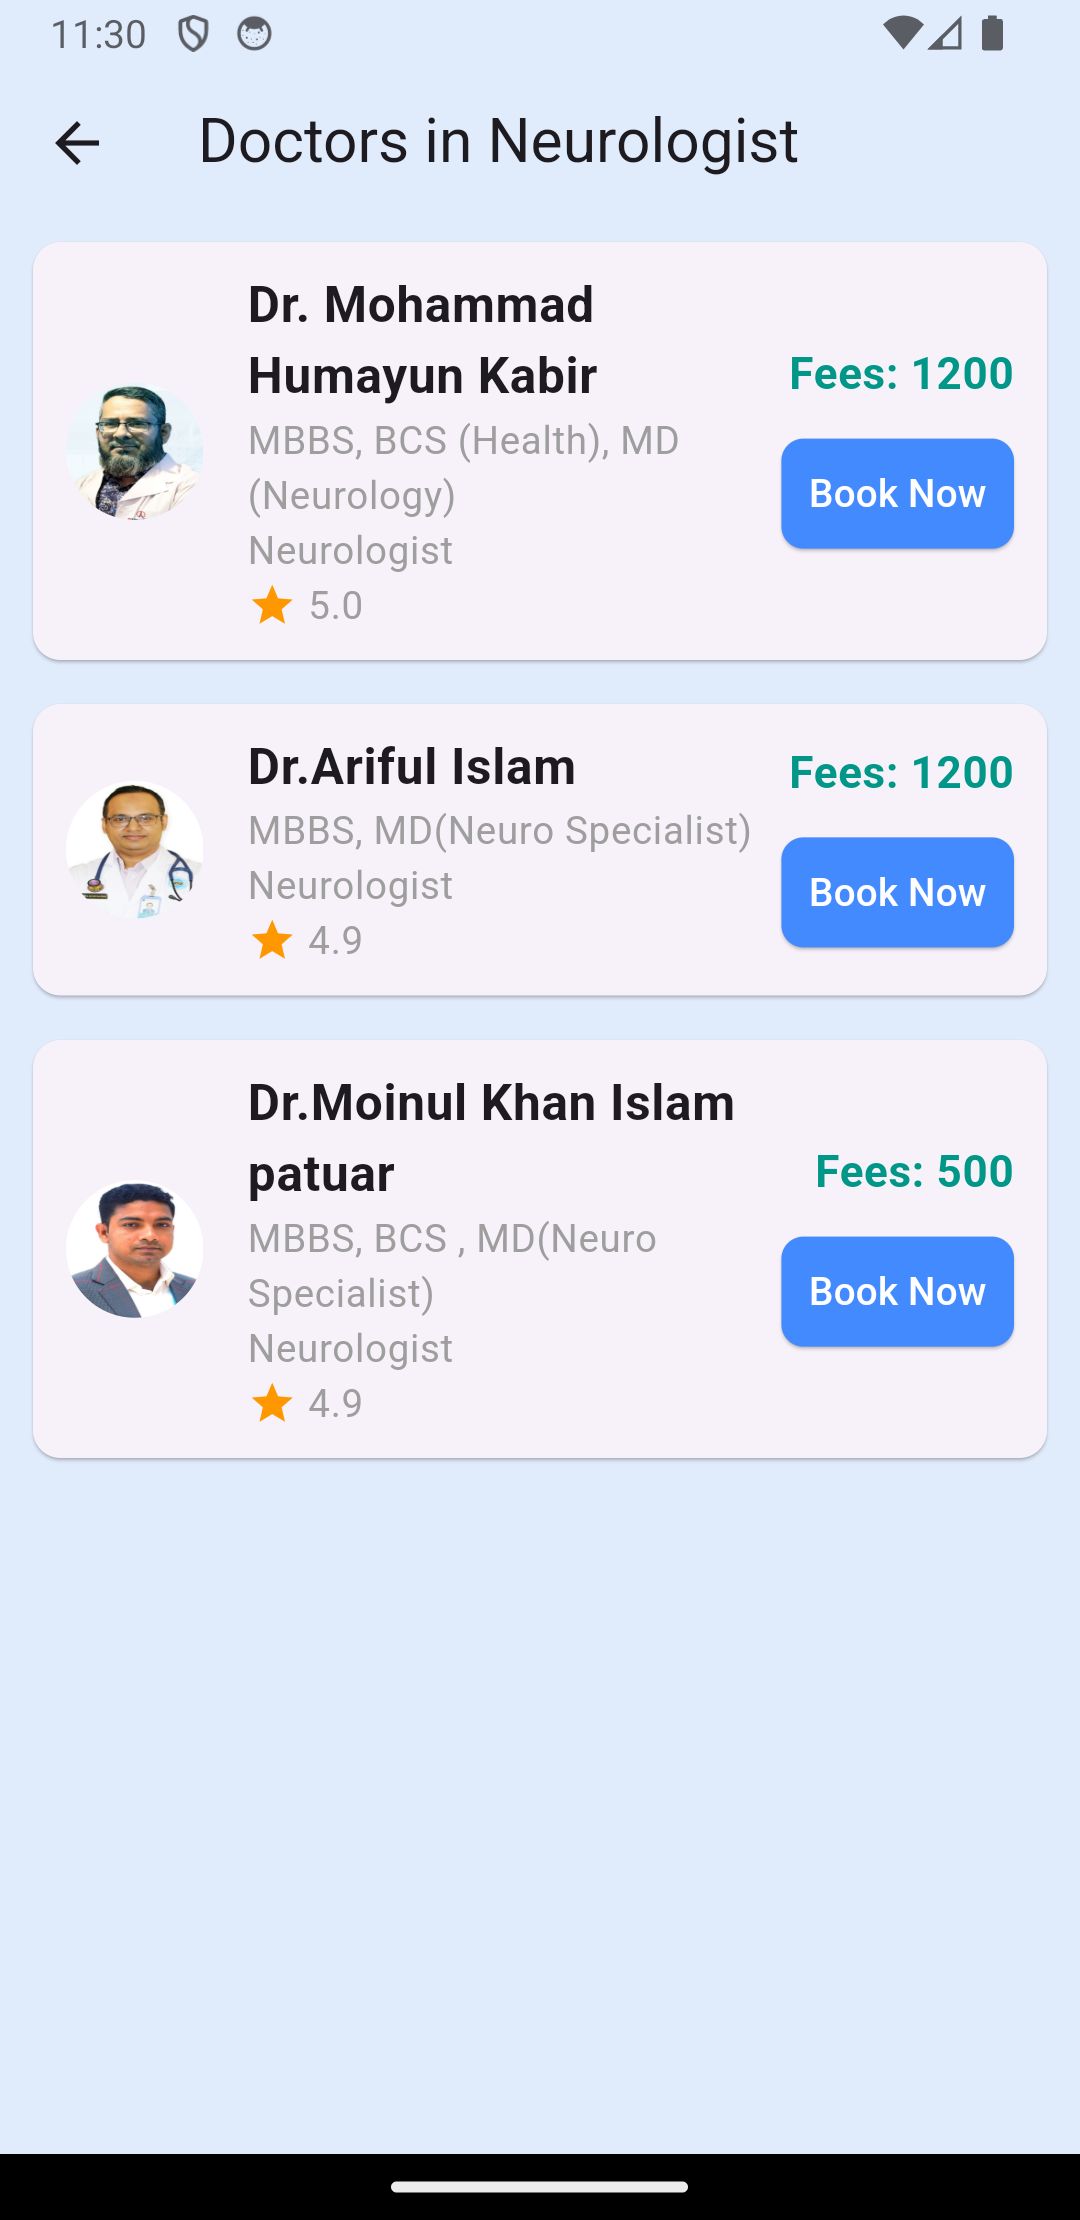Select the Dr.Moinul Khan Islam patuar name
The image size is (1080, 2220).
click(491, 1138)
